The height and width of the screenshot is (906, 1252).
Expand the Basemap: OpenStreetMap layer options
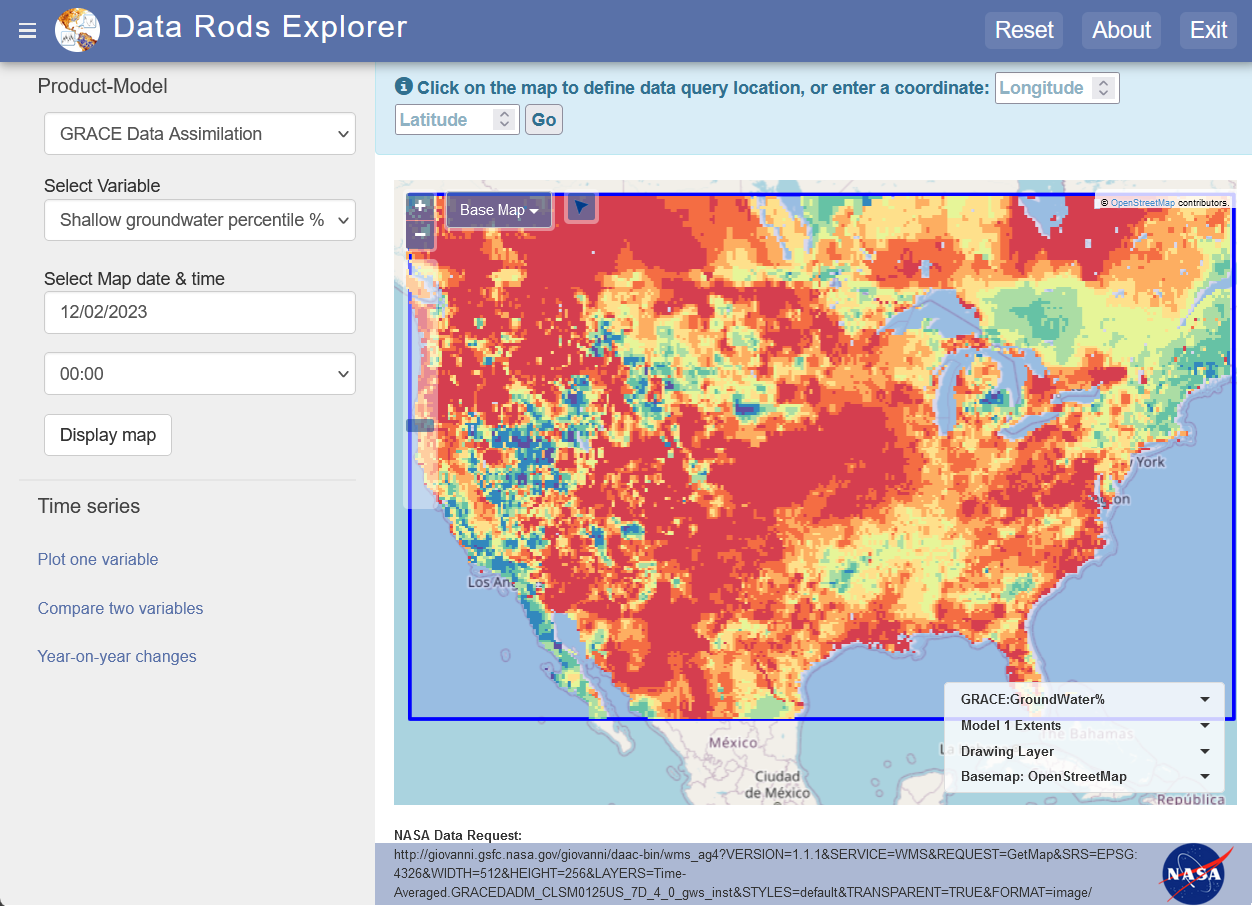1205,777
